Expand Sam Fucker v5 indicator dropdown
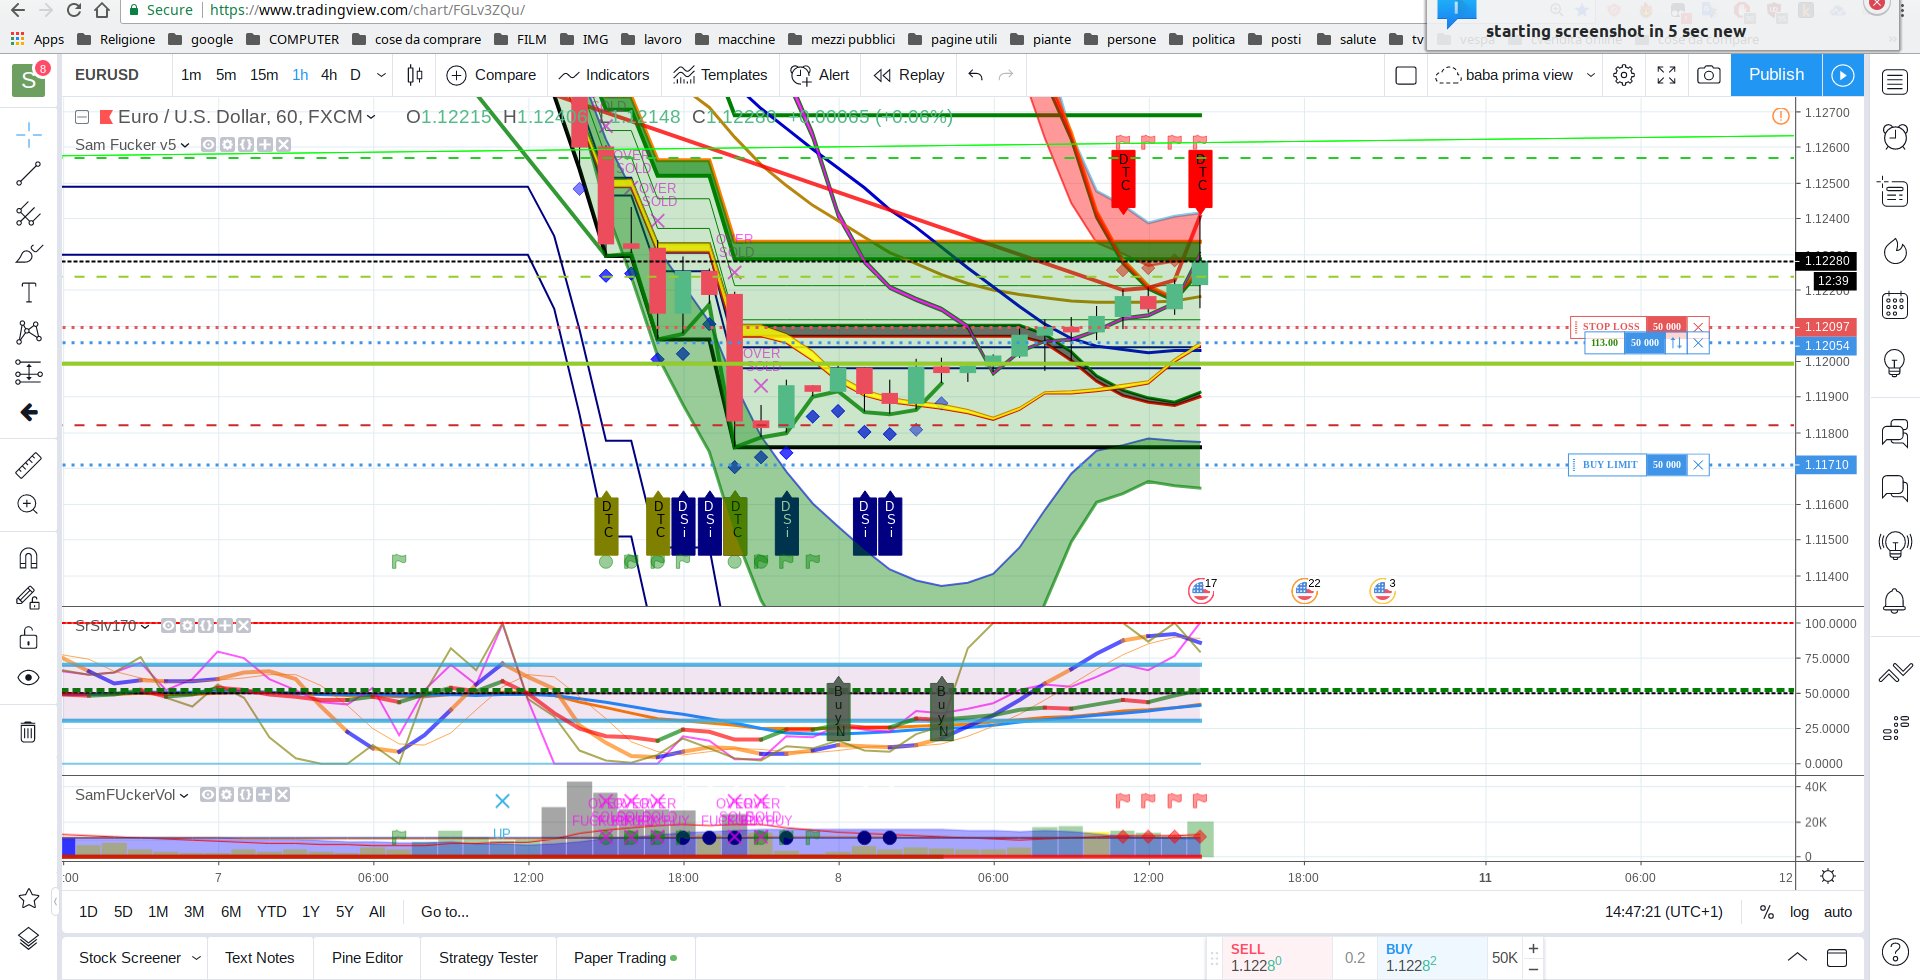Viewport: 1920px width, 980px height. point(185,145)
